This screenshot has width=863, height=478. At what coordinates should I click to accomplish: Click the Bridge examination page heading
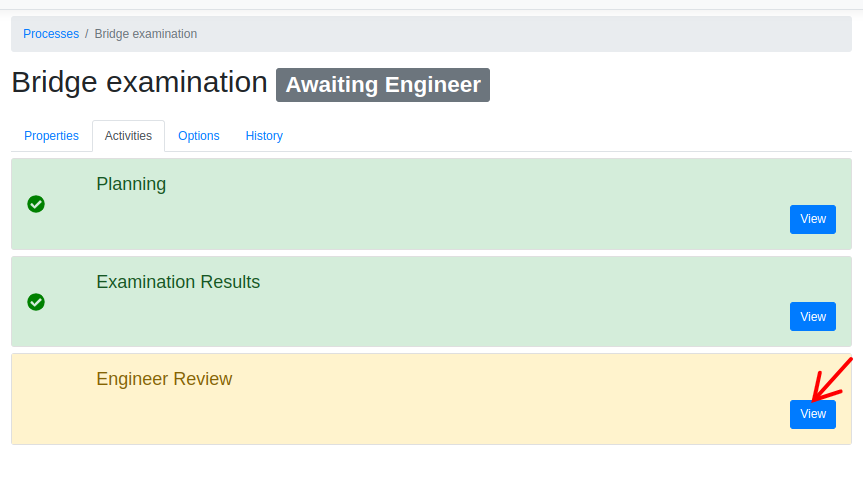click(x=139, y=82)
